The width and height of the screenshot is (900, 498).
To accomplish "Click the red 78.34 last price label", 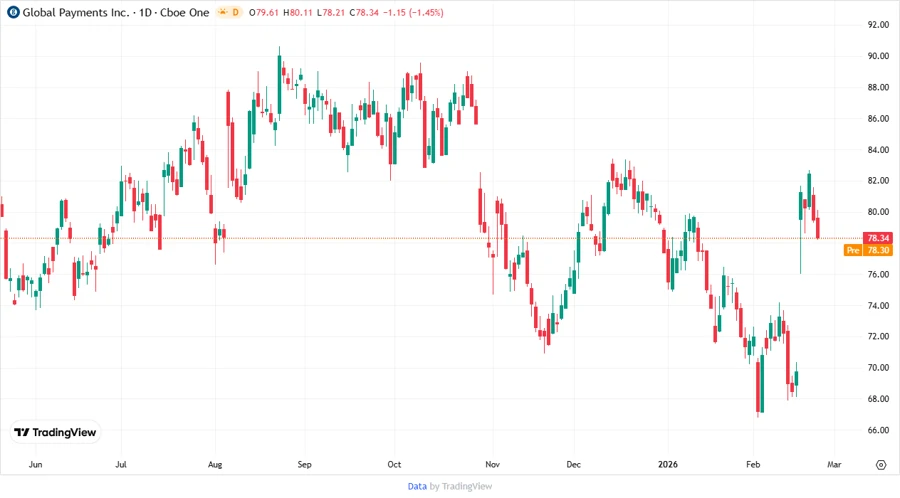I will coord(878,238).
